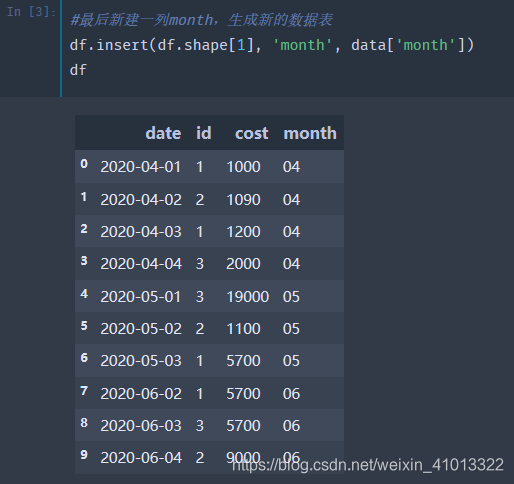Click the 'id' column header
Image resolution: width=514 pixels, height=484 pixels.
(204, 133)
